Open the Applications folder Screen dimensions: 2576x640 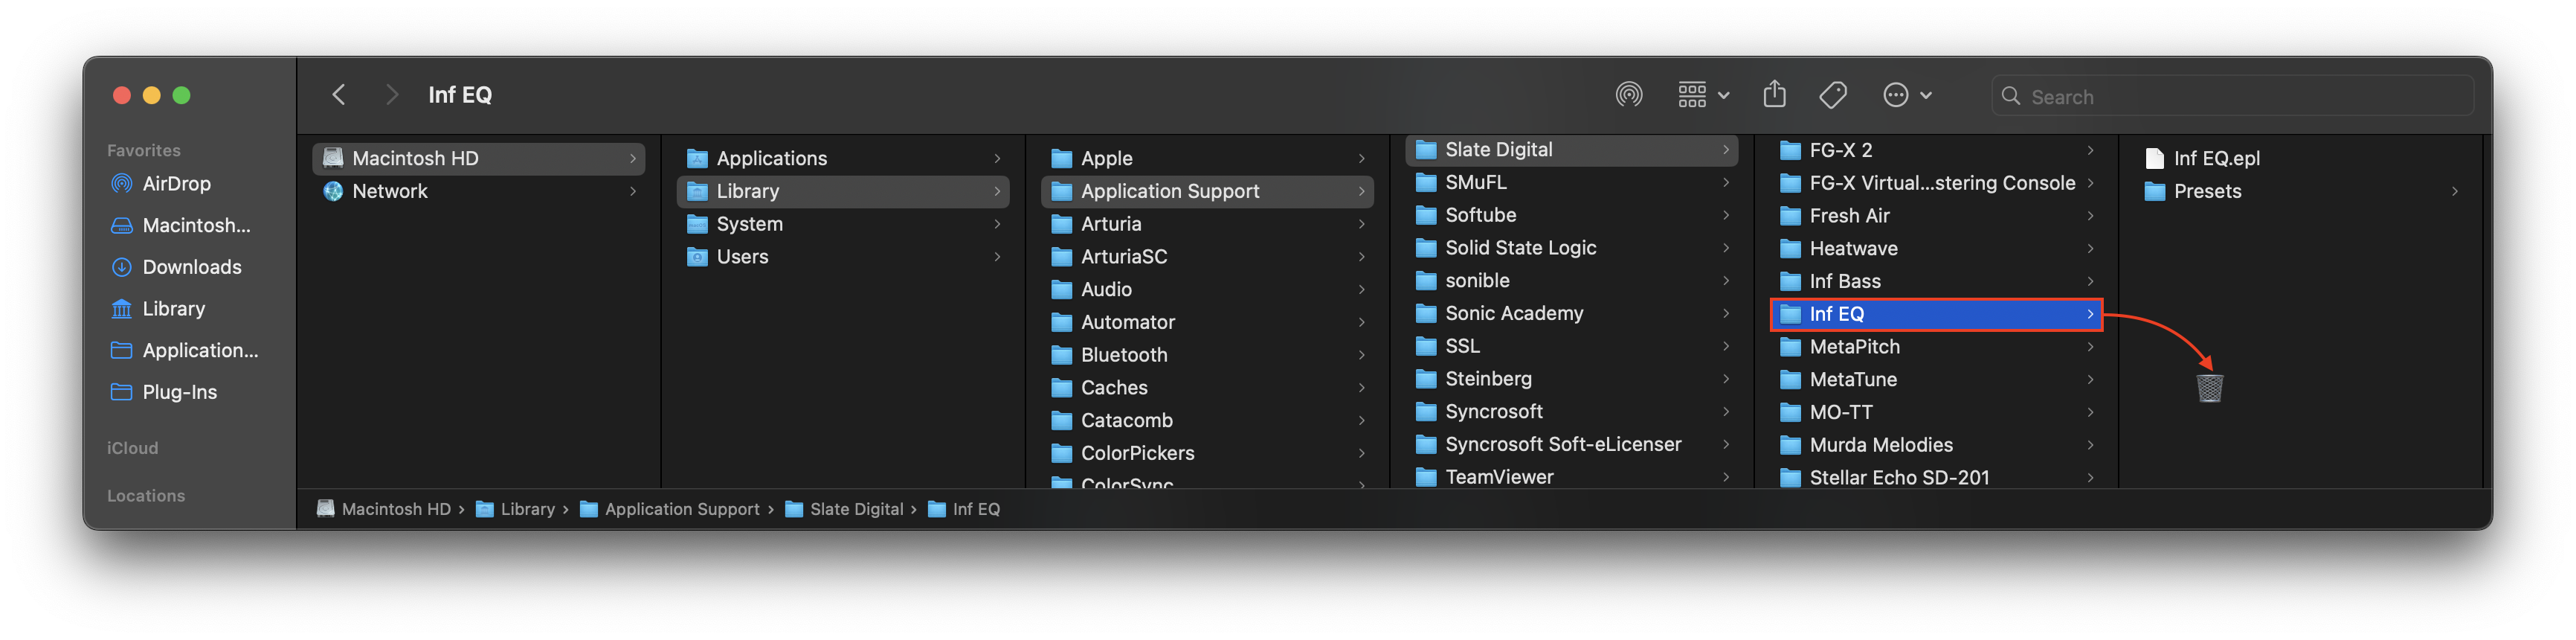pos(842,158)
